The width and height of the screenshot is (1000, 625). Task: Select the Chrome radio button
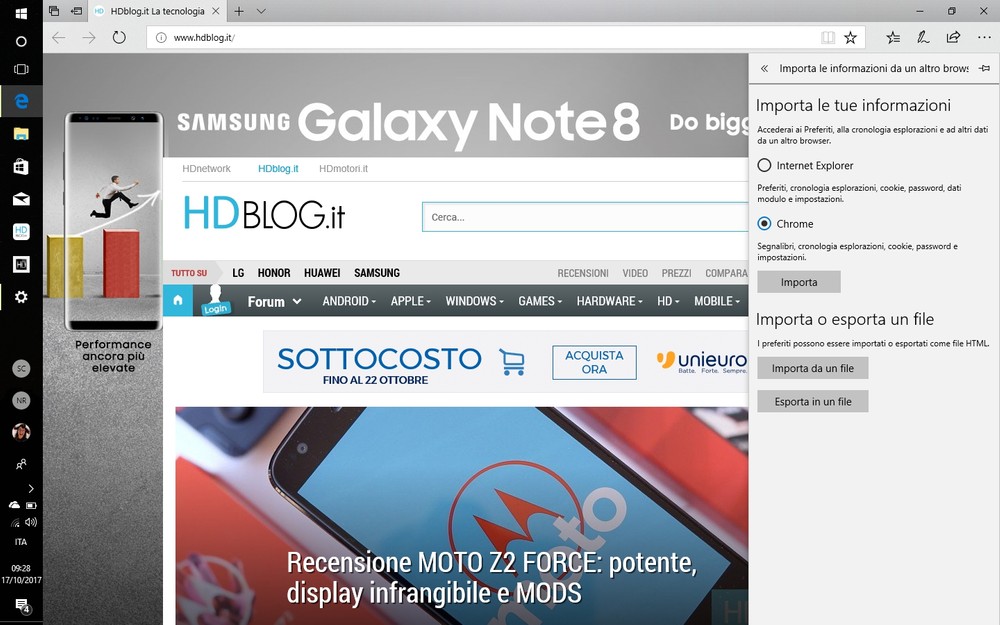point(765,224)
